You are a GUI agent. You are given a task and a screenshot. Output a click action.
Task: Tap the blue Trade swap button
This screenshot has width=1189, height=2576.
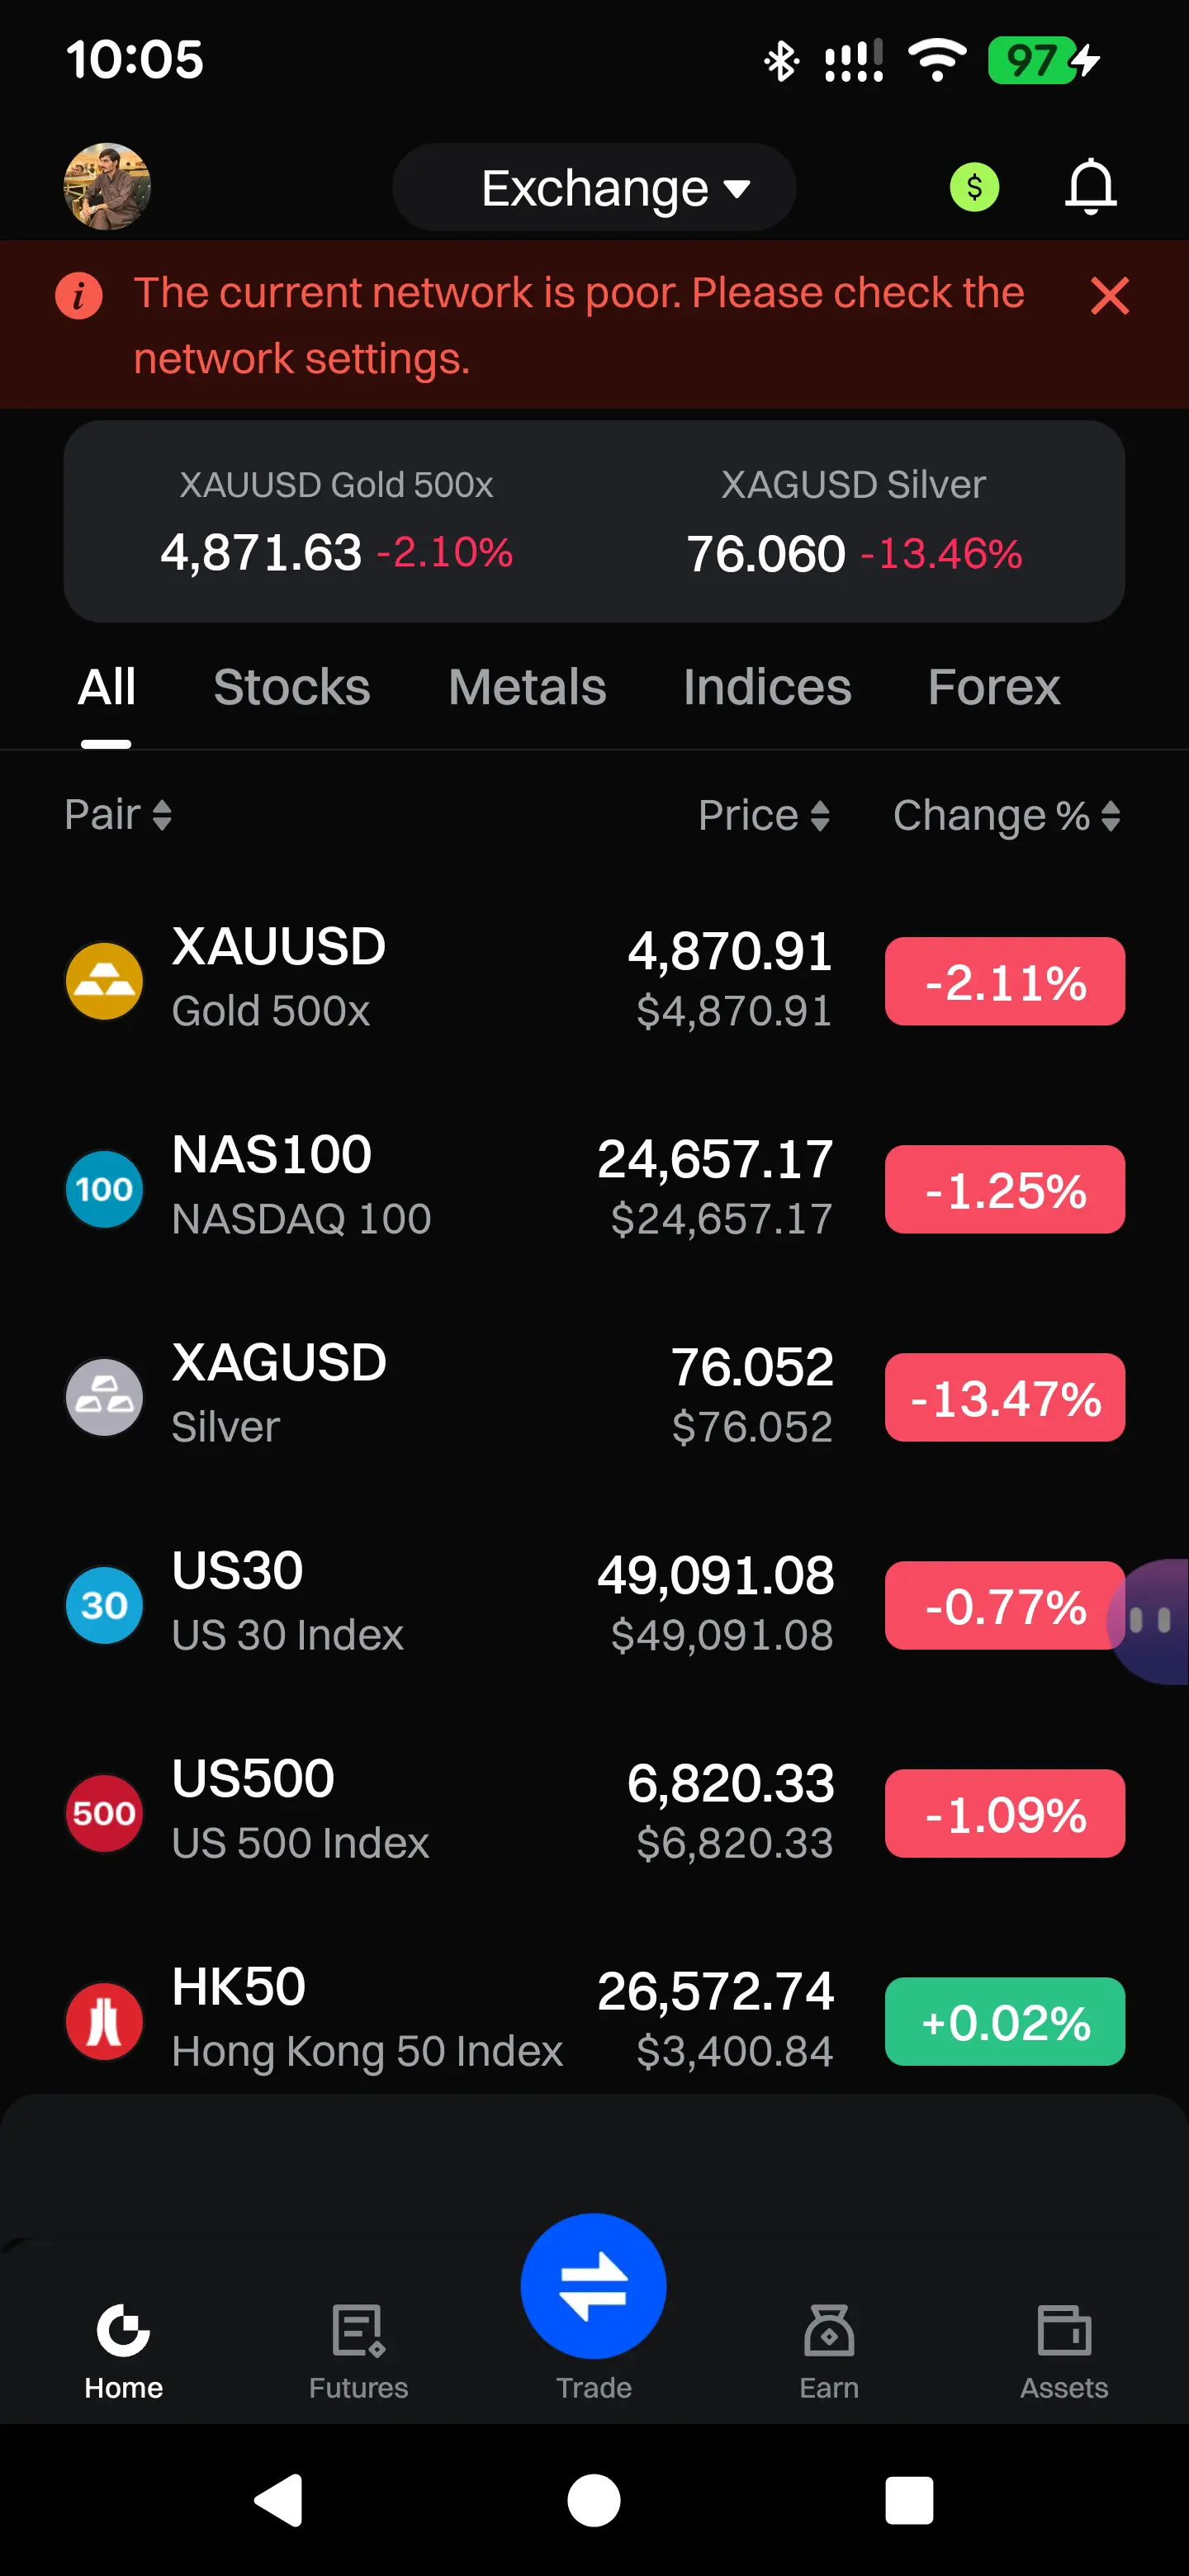click(x=593, y=2286)
